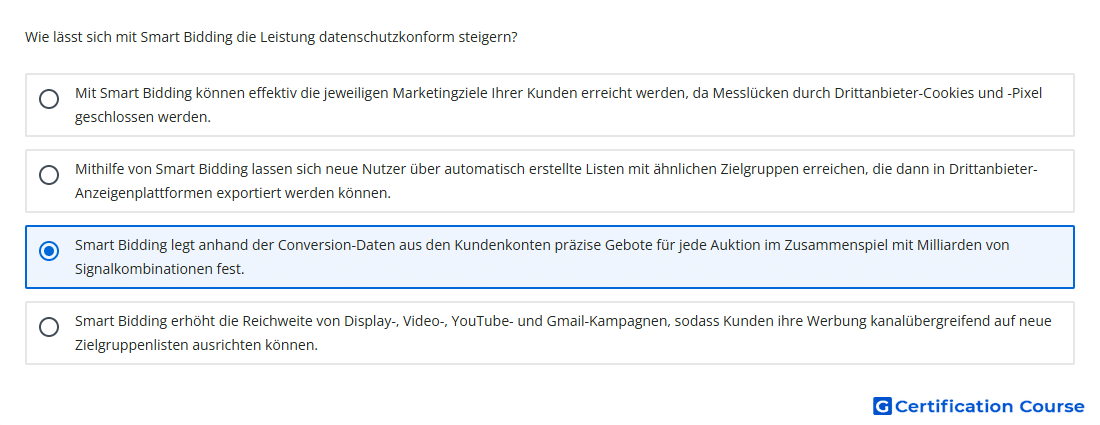1100x425 pixels.
Task: Click the 'Certification Course' text link
Action: [x=989, y=406]
